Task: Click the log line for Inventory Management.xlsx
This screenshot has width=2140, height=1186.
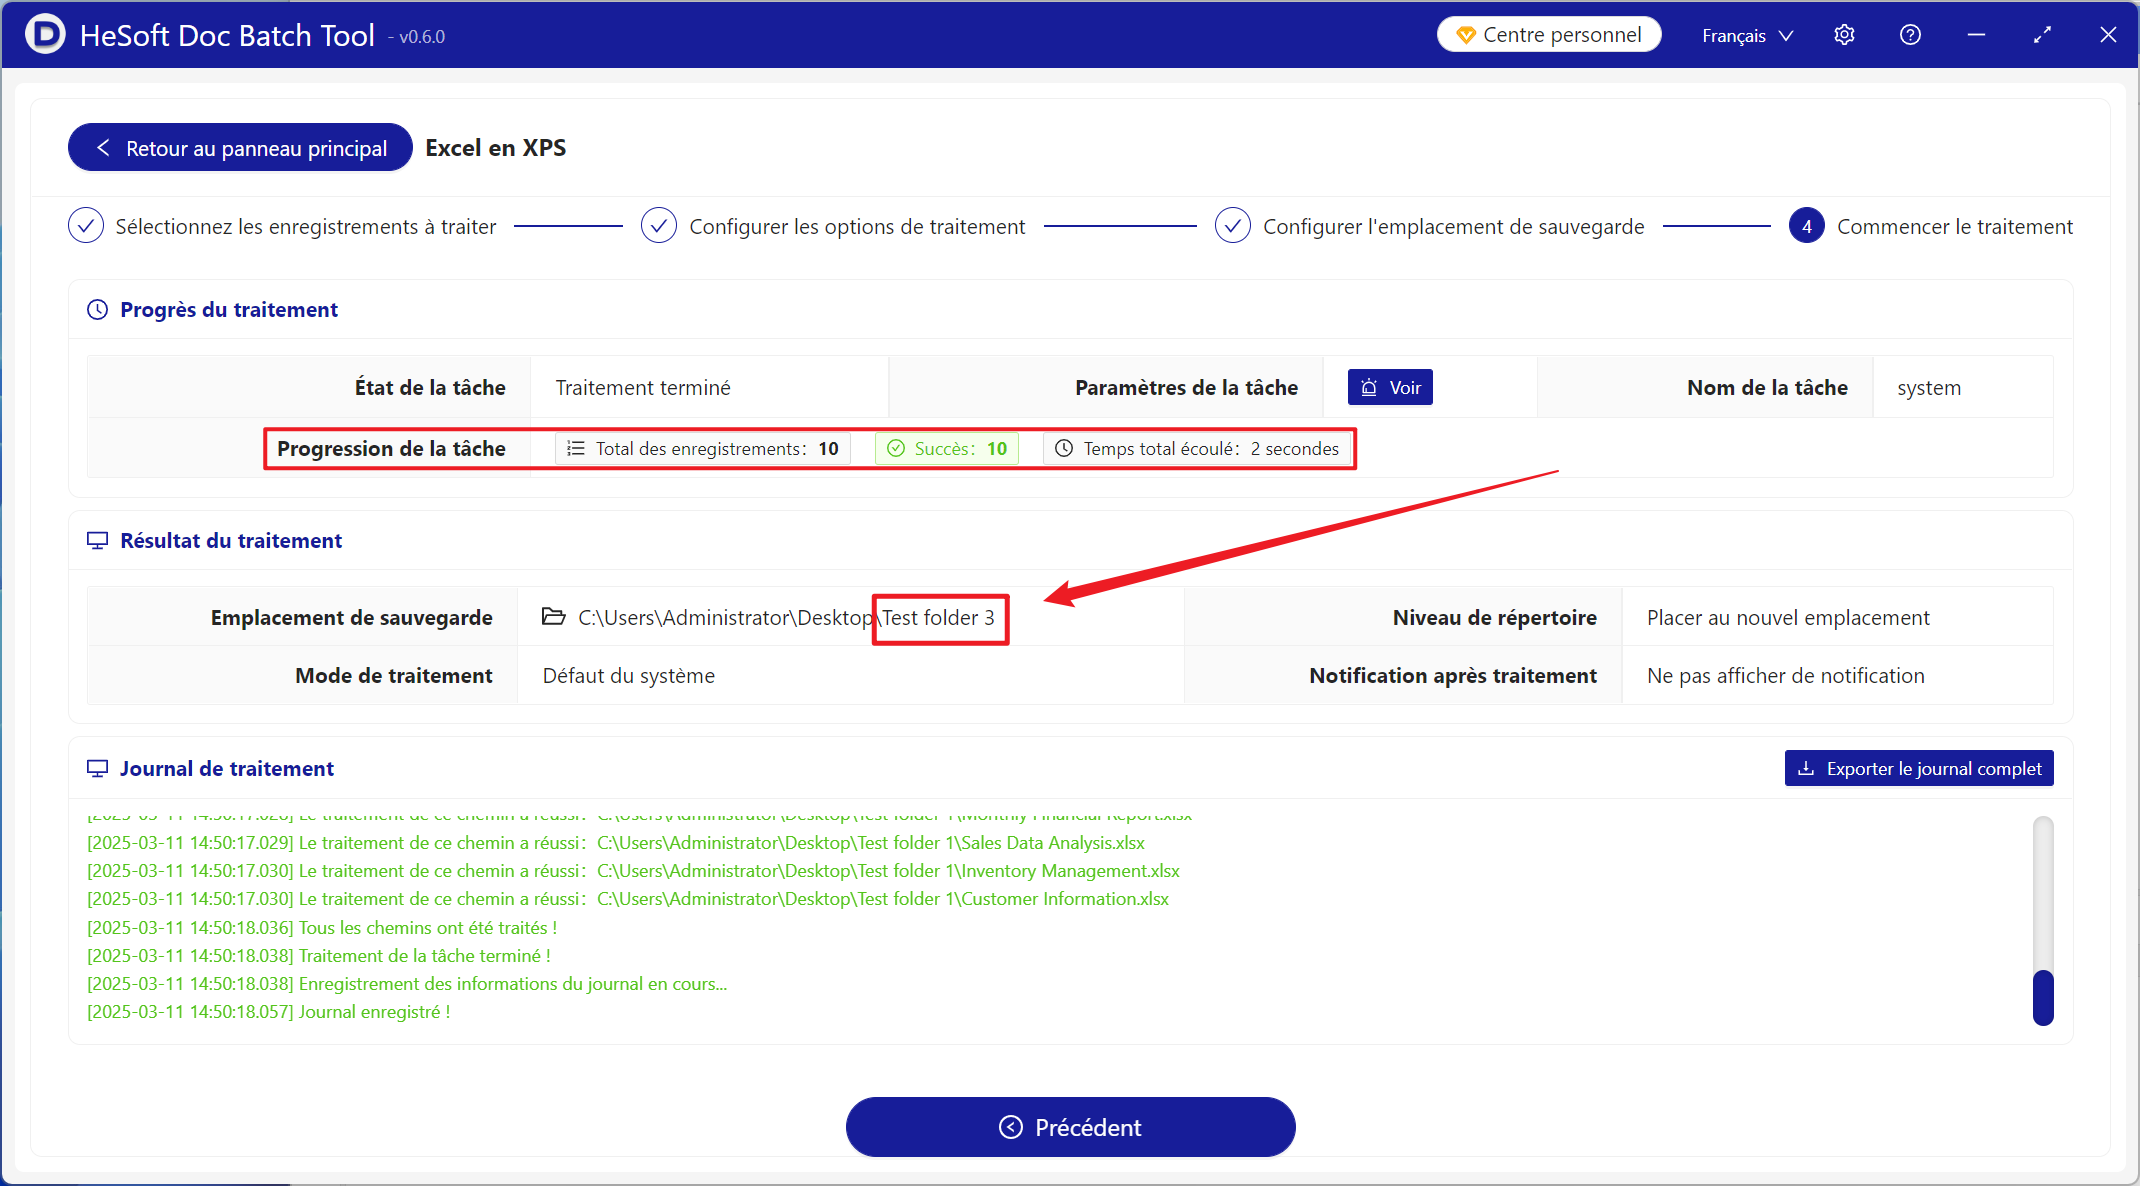Action: [634, 871]
